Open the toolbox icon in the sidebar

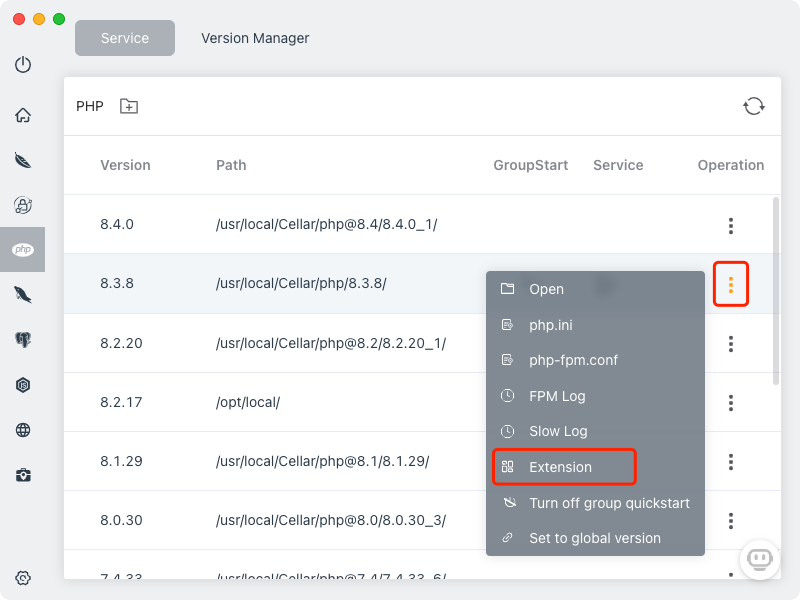tap(23, 475)
